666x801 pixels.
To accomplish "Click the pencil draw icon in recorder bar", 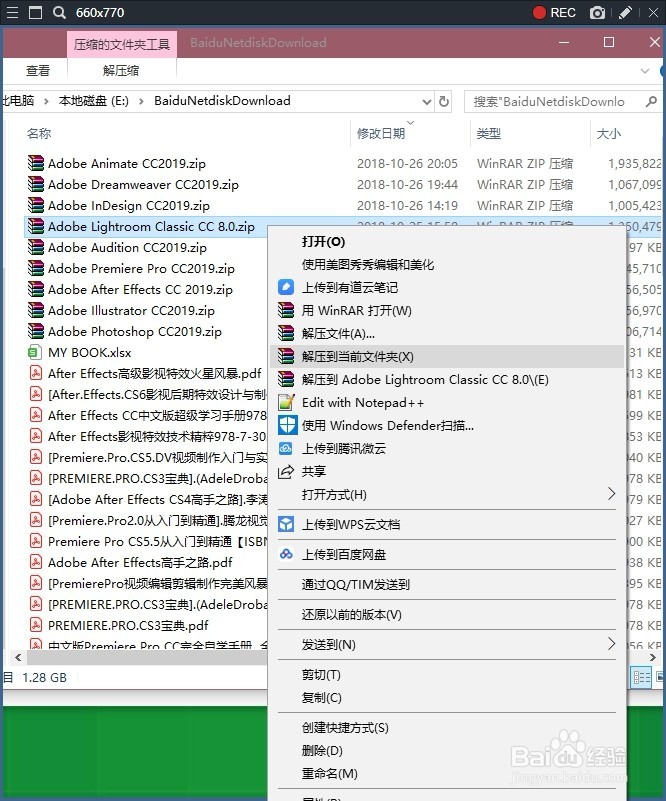I will tap(625, 12).
